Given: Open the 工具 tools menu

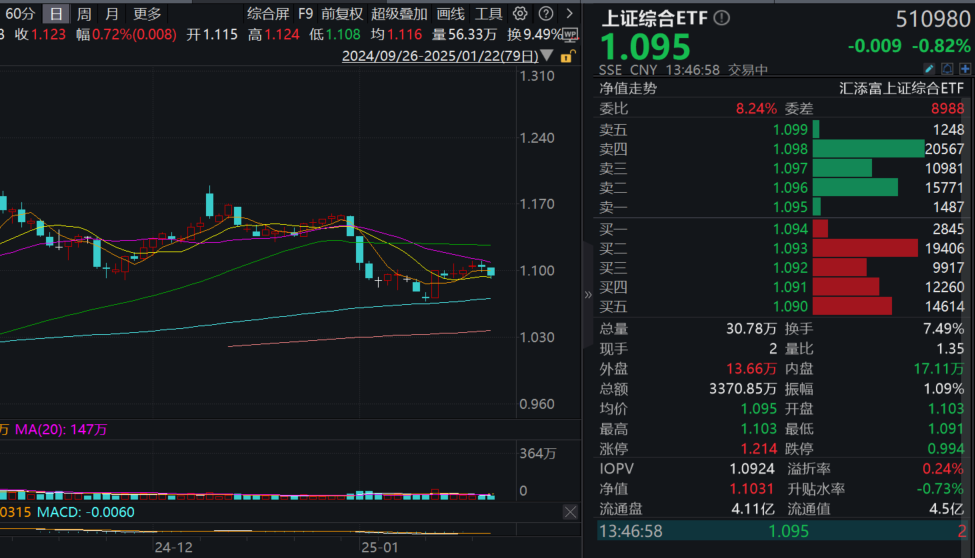Looking at the screenshot, I should [489, 14].
